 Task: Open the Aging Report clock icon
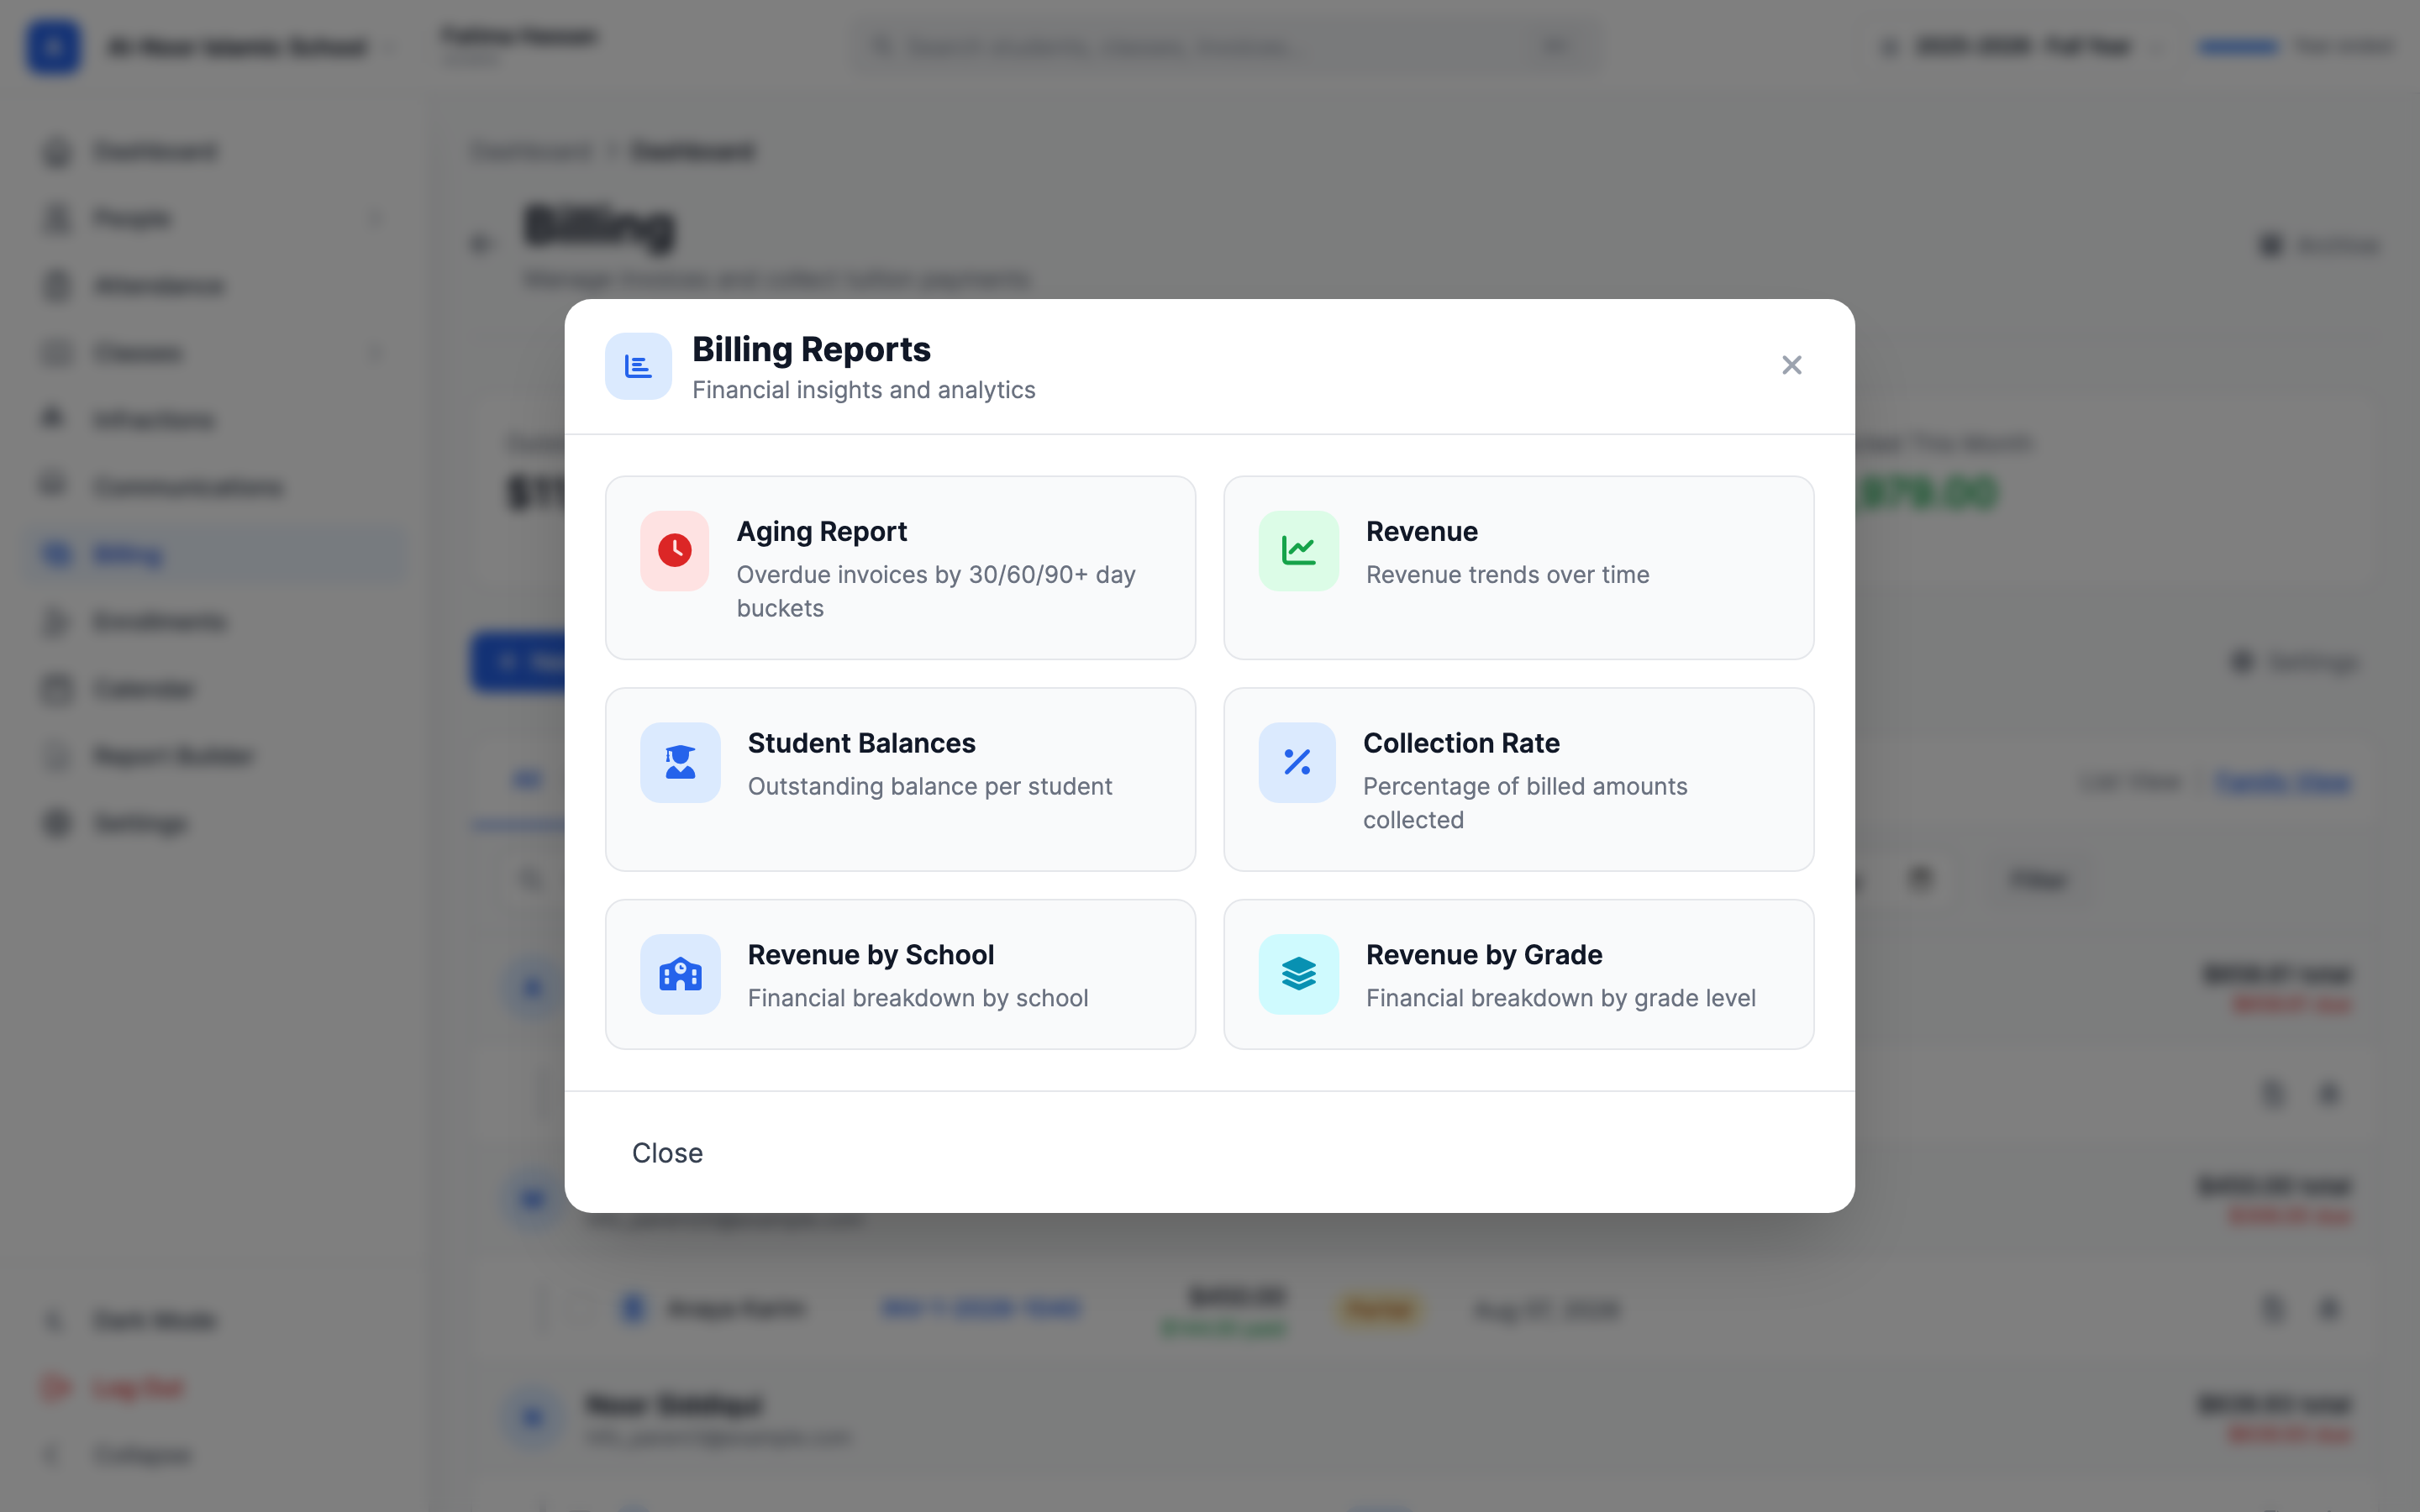coord(675,551)
